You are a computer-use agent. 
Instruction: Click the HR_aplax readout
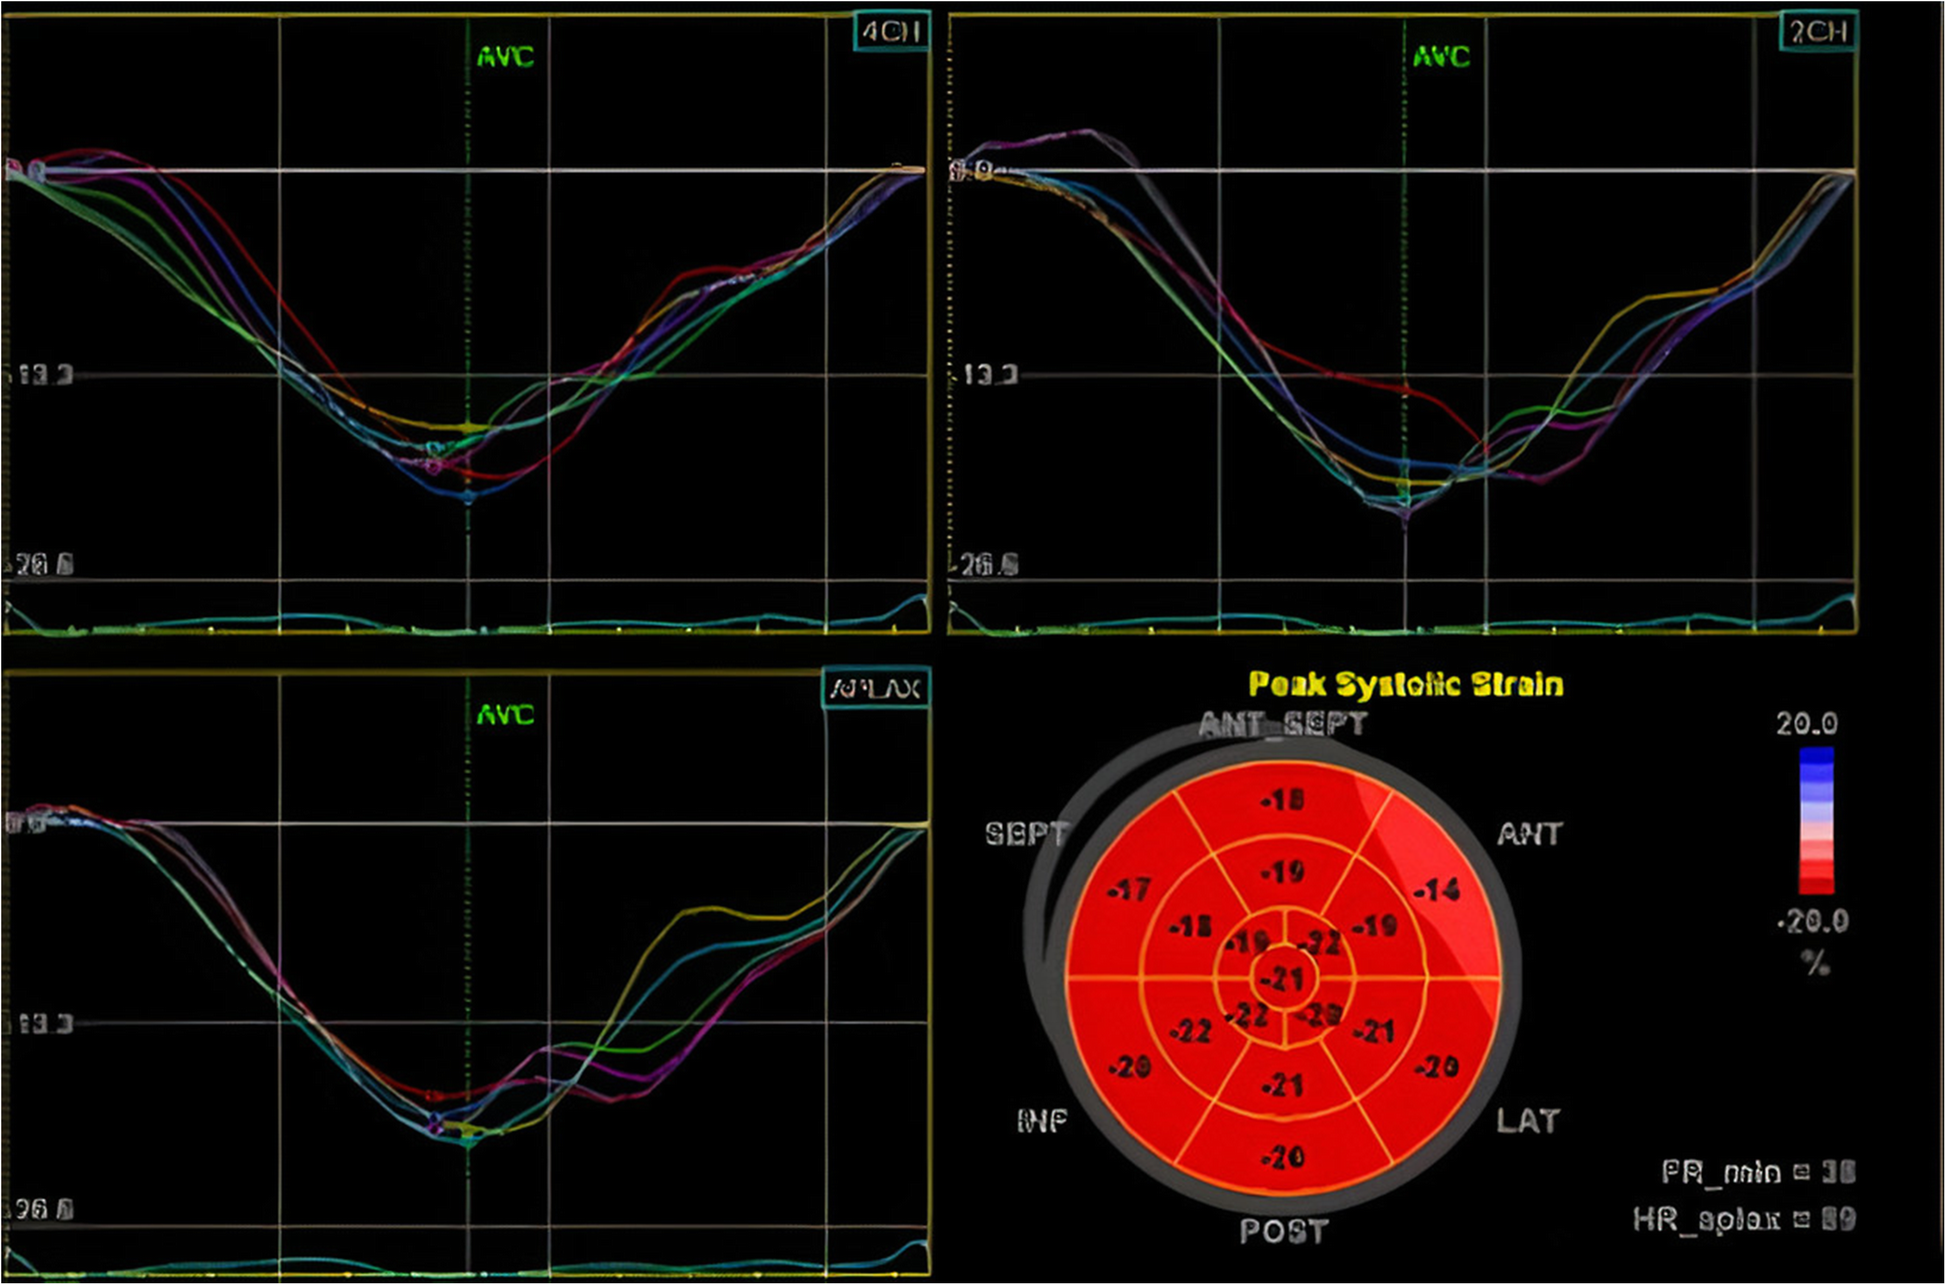pos(1744,1218)
